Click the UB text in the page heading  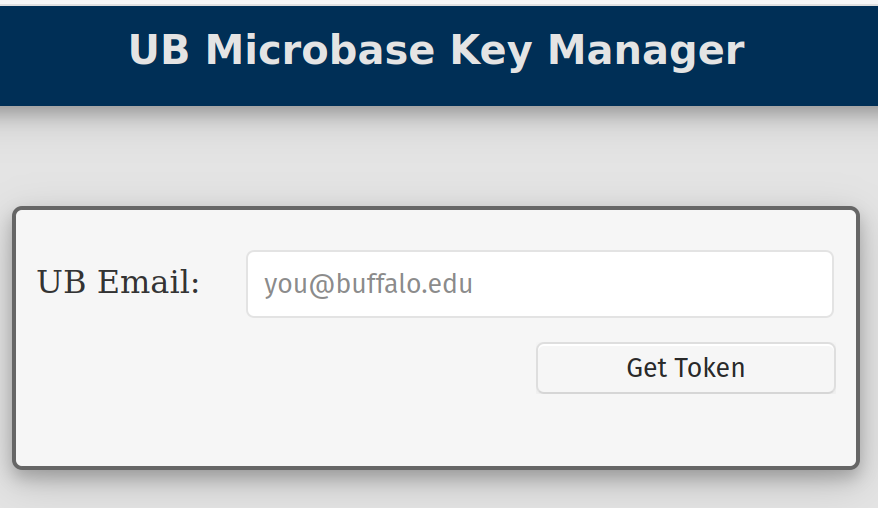[159, 51]
